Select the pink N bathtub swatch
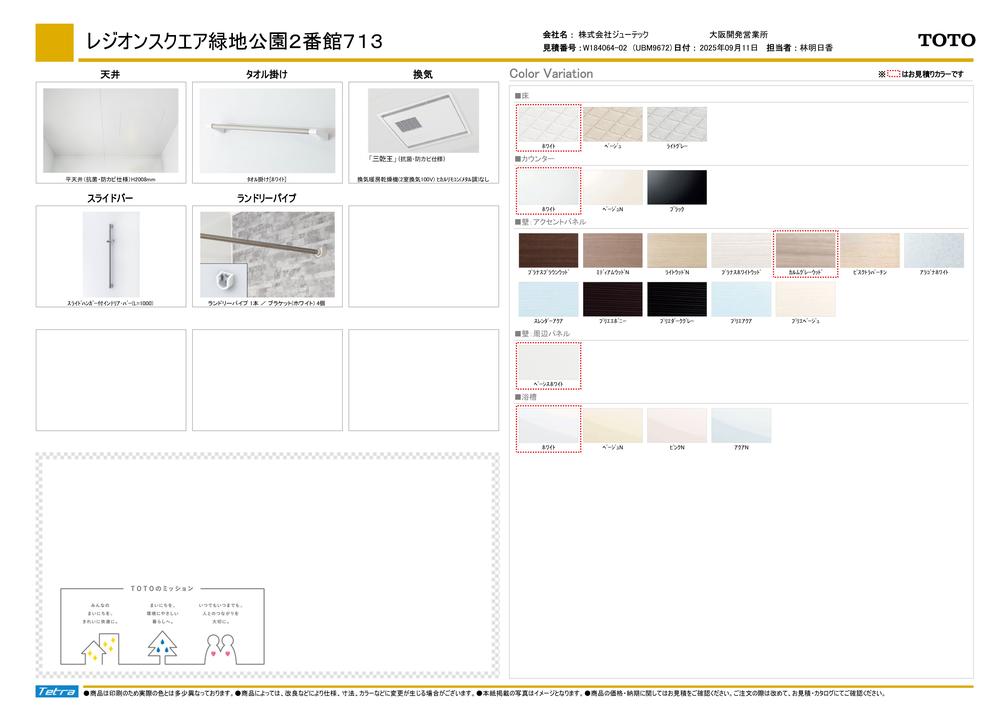This screenshot has height=707, width=1000. point(676,425)
